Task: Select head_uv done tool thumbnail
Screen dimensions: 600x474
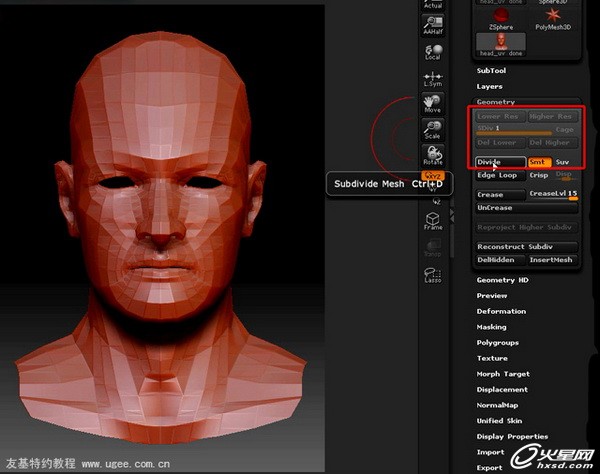Action: (501, 45)
